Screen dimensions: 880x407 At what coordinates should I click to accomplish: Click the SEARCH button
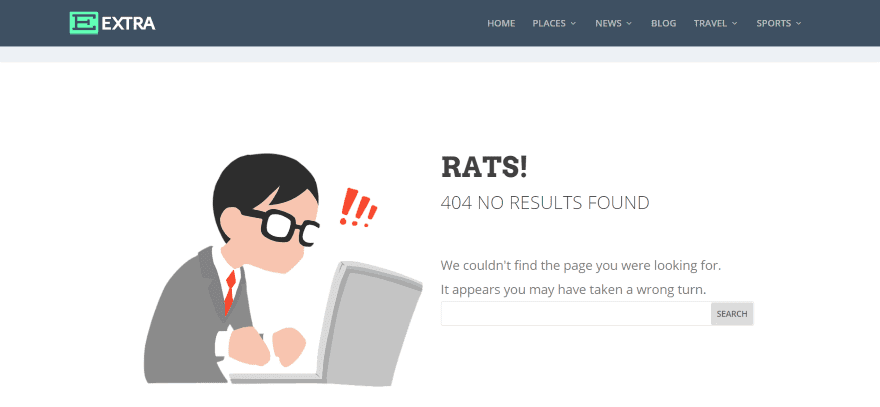(x=732, y=314)
